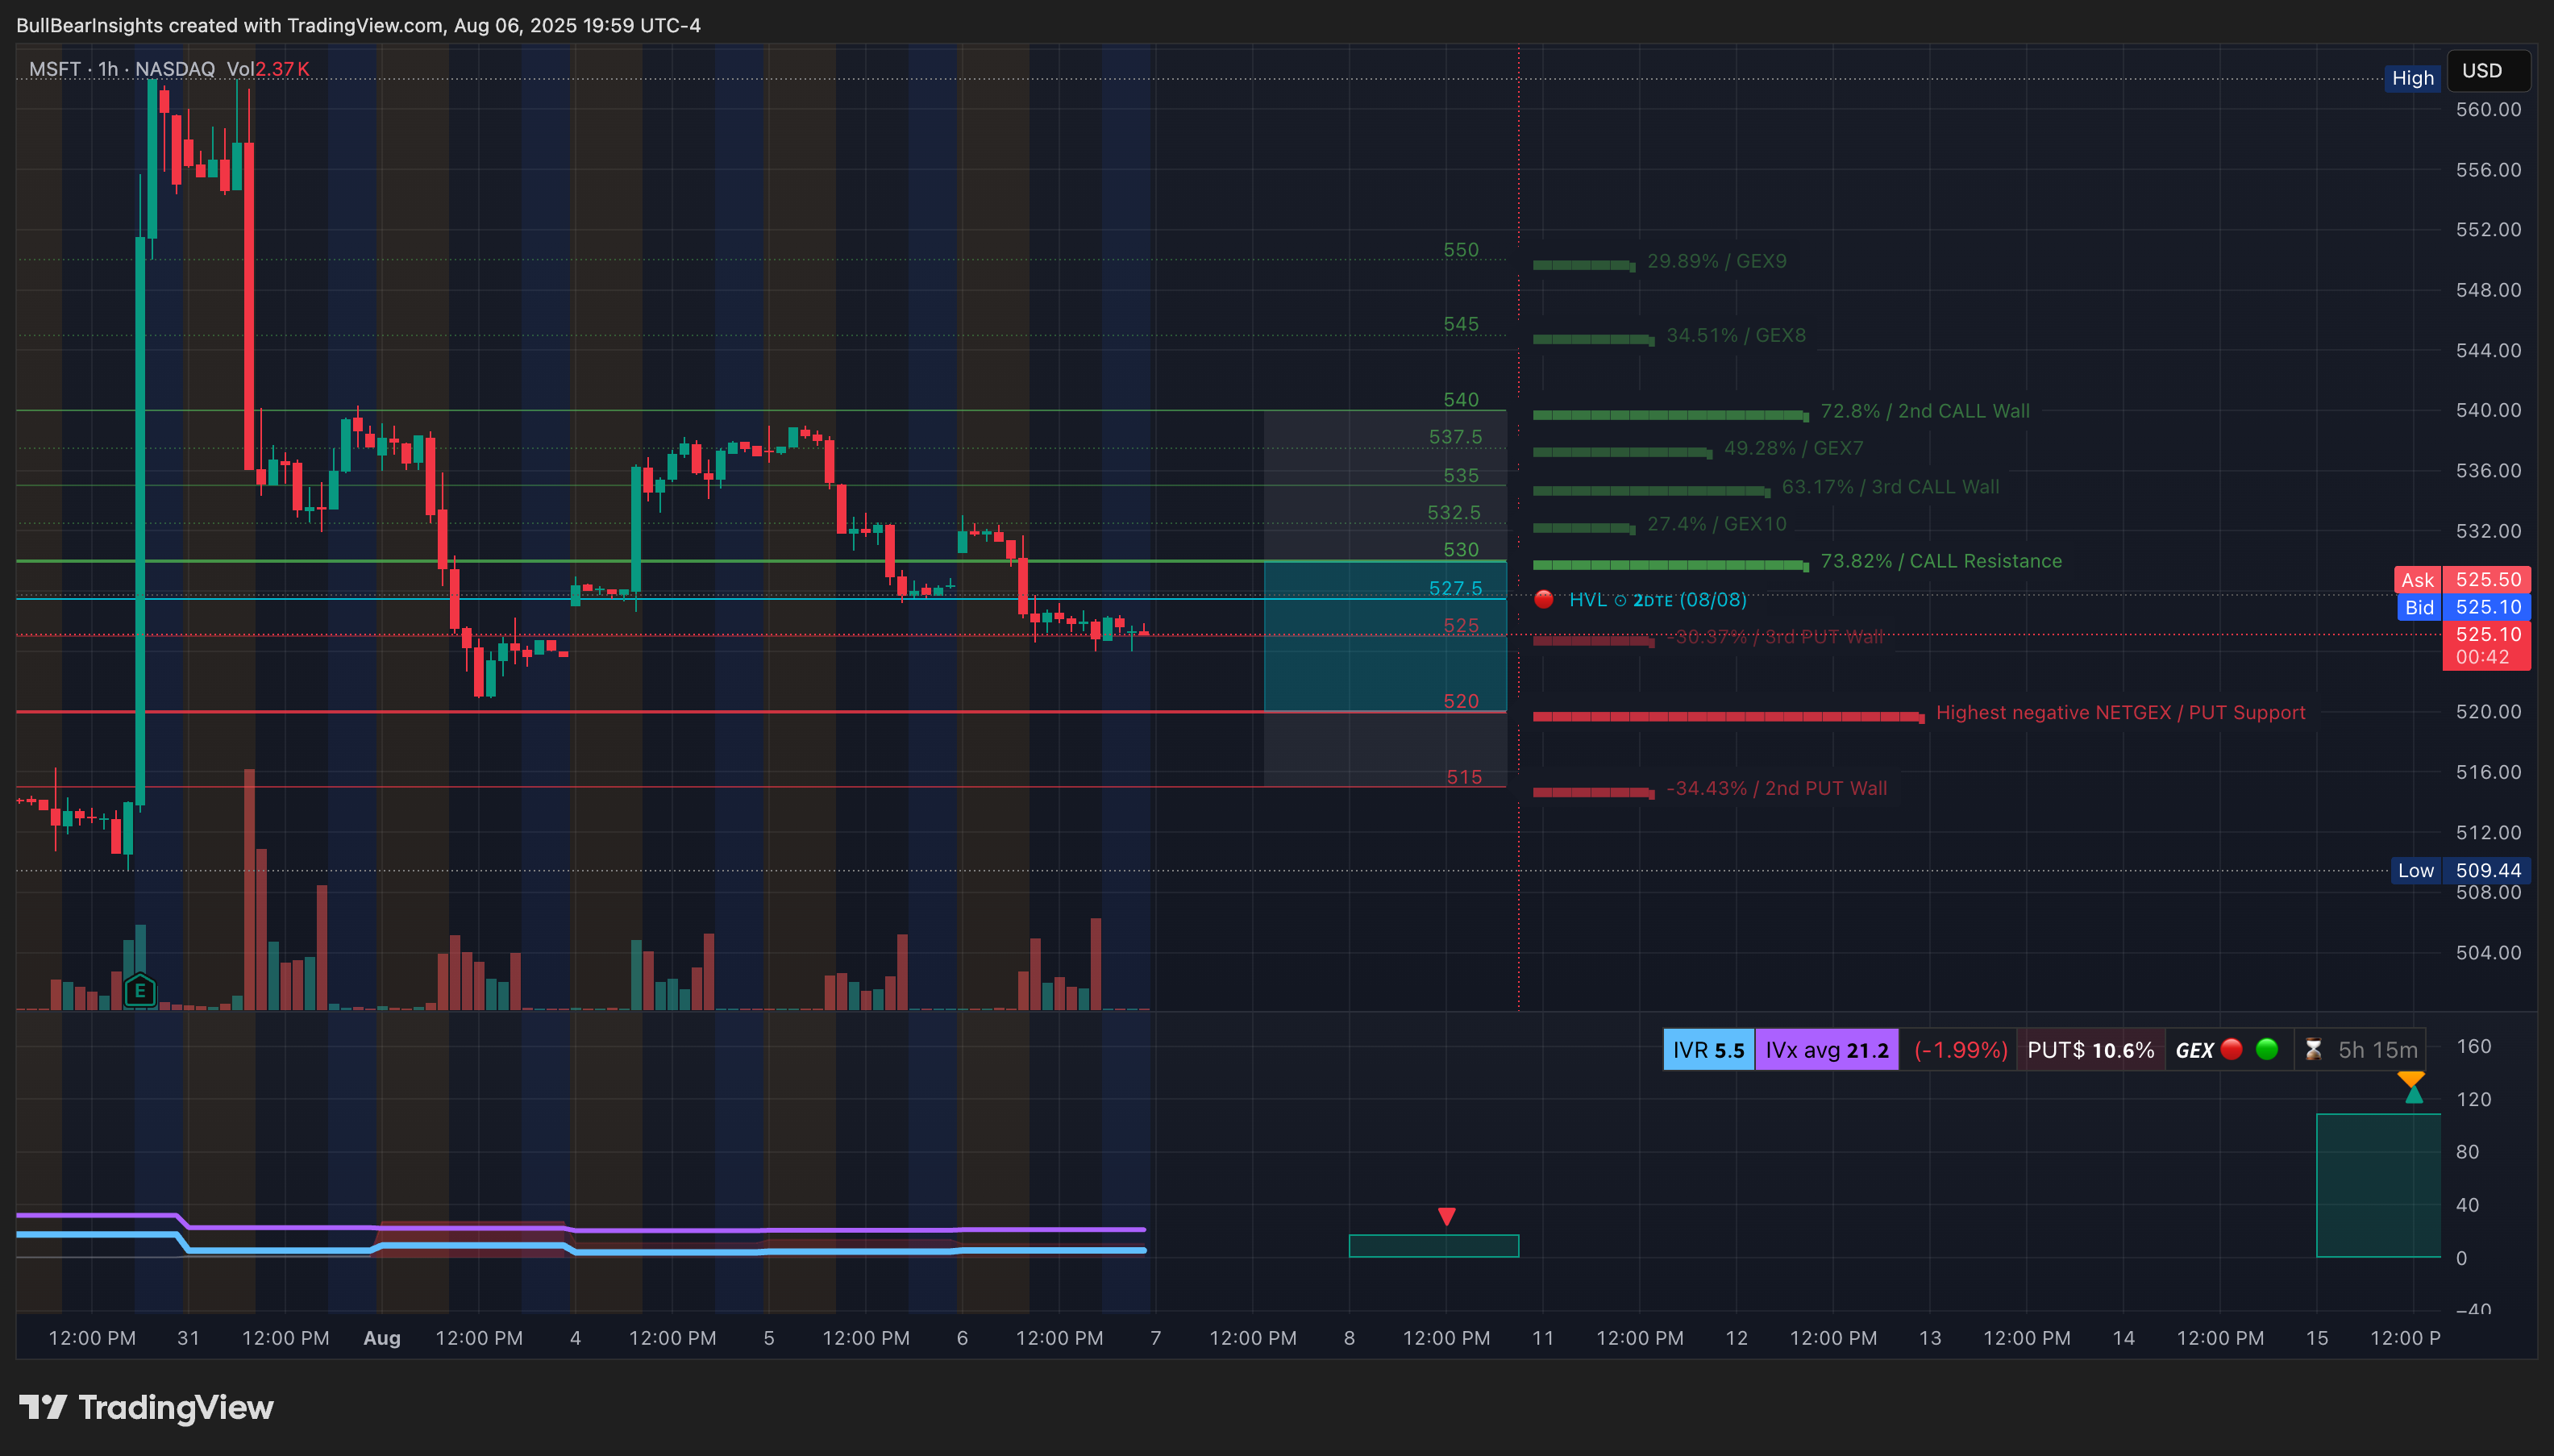Click the 27.4% / GEX10 label

tap(1716, 524)
